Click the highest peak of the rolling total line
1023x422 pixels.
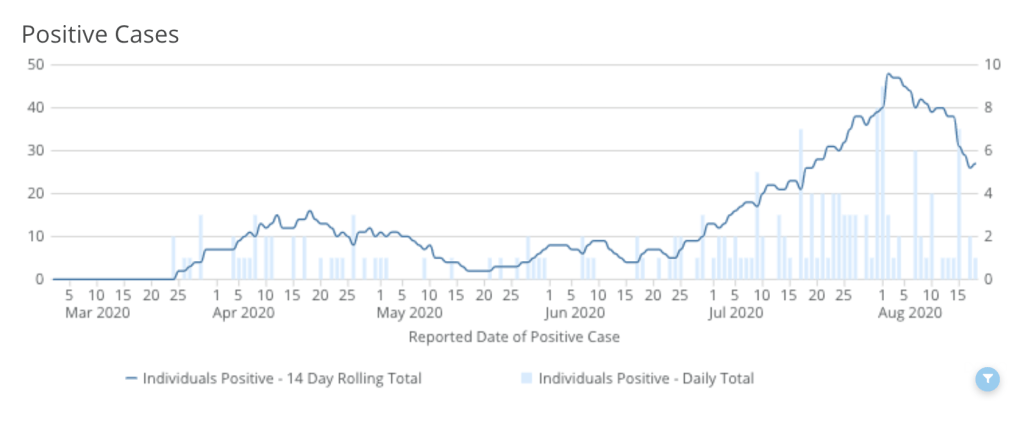[888, 75]
